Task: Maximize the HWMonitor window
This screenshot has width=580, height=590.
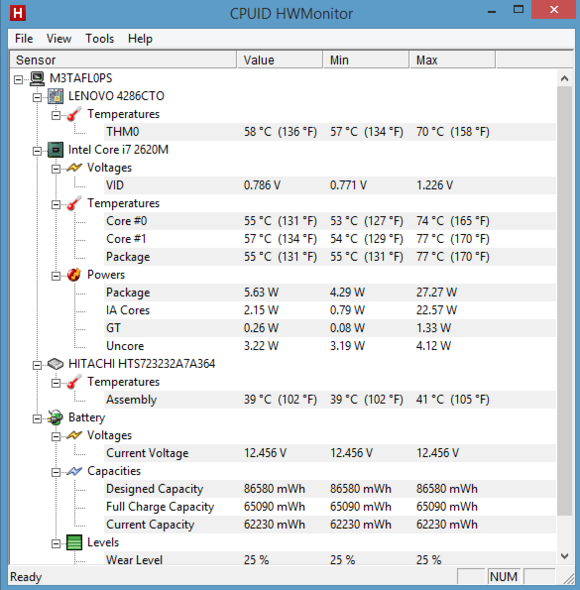Action: (519, 9)
